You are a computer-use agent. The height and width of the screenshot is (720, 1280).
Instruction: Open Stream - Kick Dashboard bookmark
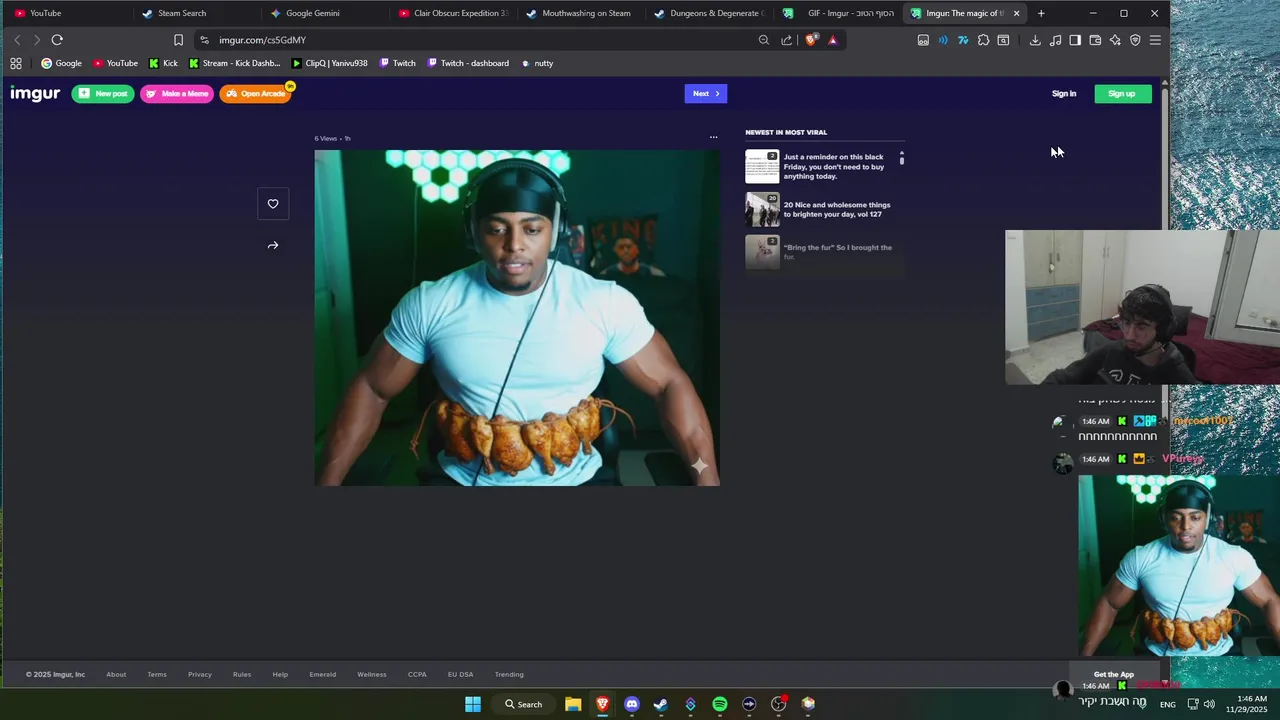[235, 63]
